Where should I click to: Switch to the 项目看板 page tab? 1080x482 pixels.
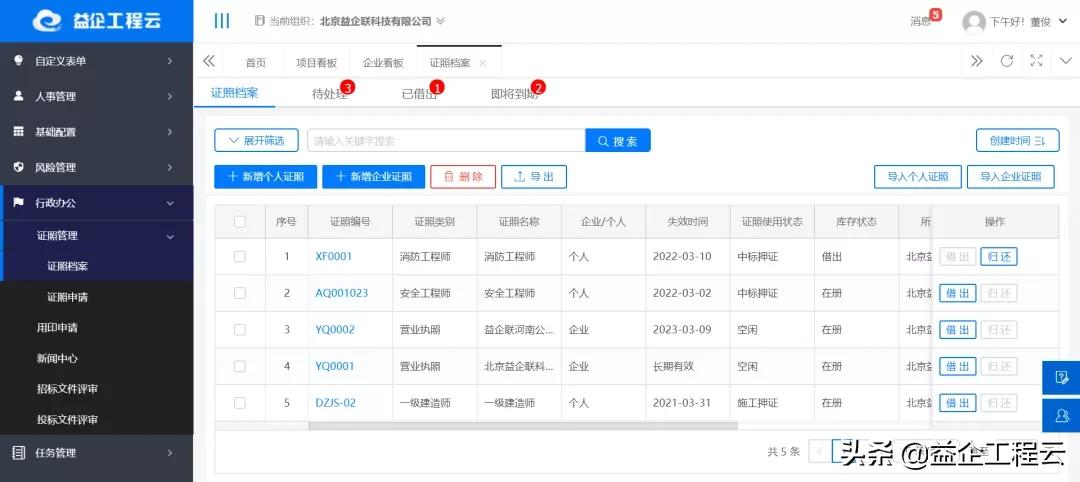click(317, 63)
